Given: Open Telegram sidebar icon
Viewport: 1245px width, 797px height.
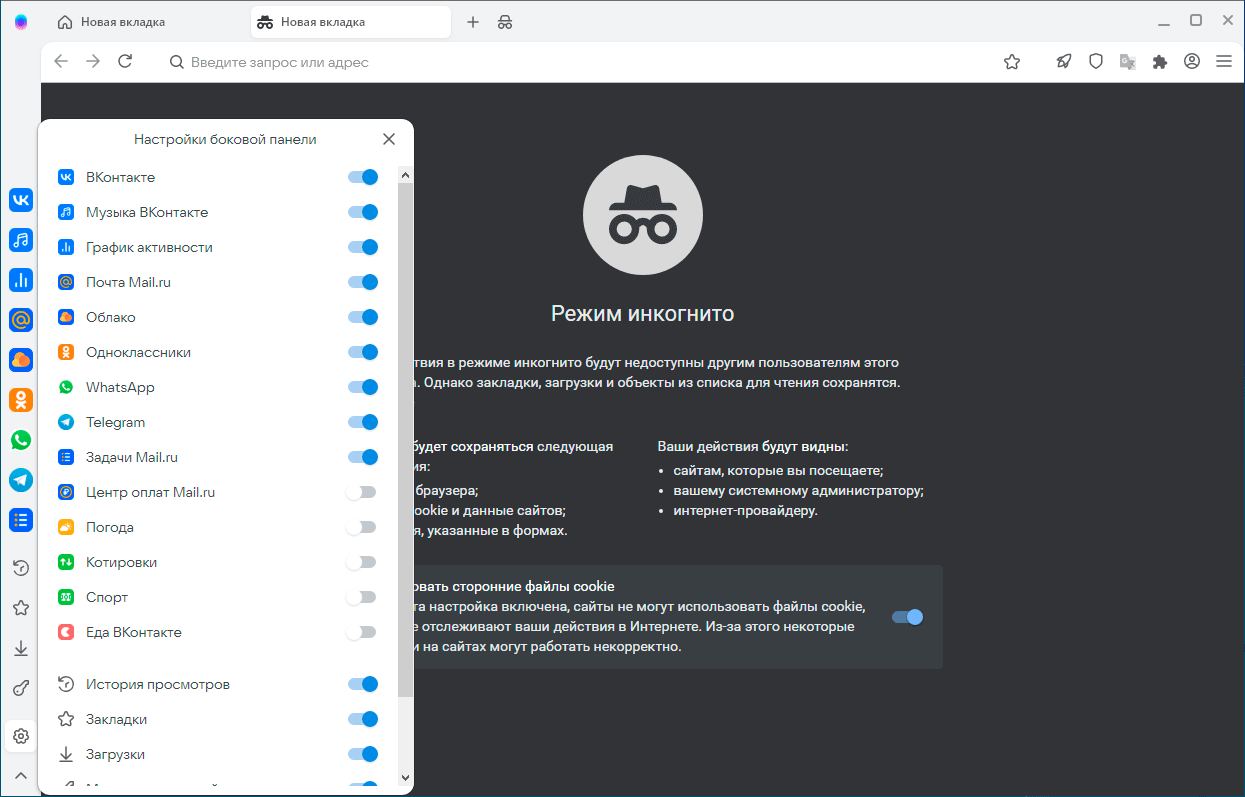Looking at the screenshot, I should [21, 480].
